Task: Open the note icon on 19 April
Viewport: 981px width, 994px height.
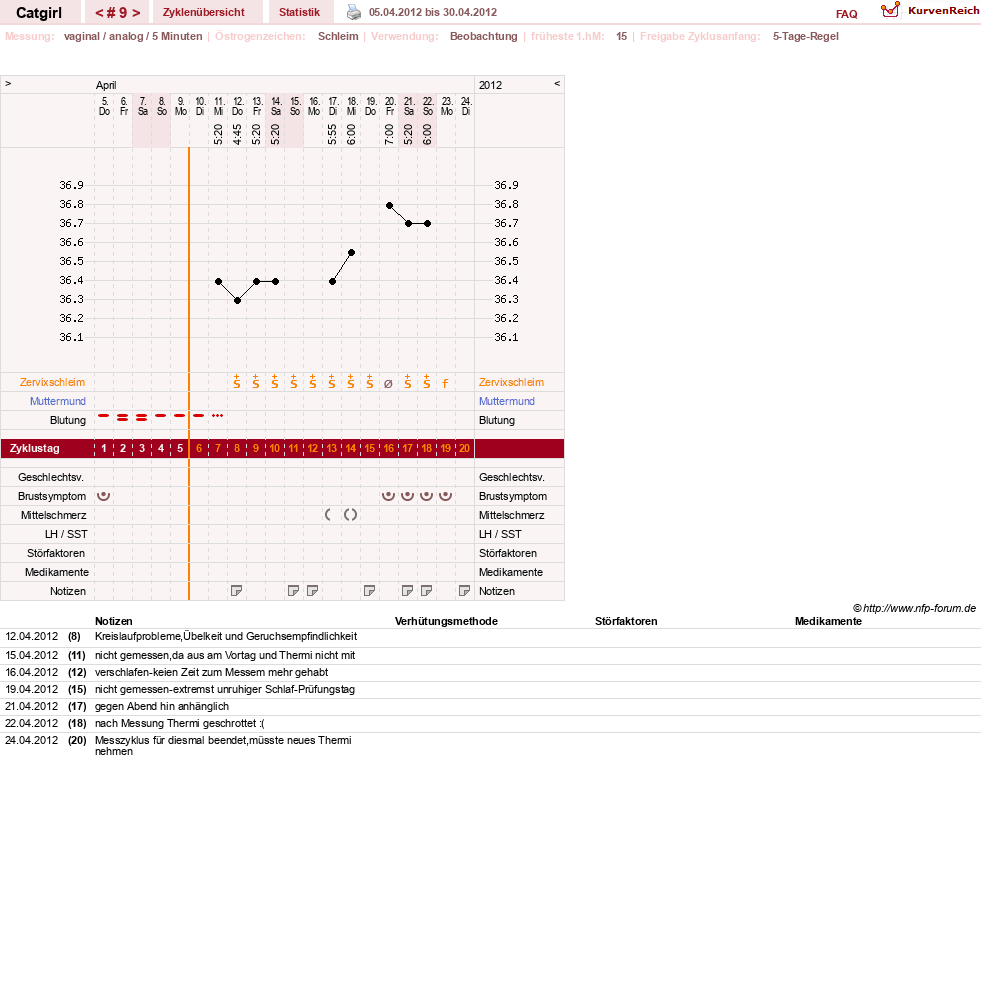Action: (370, 591)
